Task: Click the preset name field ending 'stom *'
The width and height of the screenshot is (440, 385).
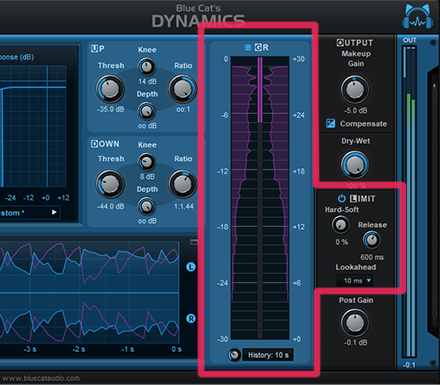Action: (x=30, y=213)
